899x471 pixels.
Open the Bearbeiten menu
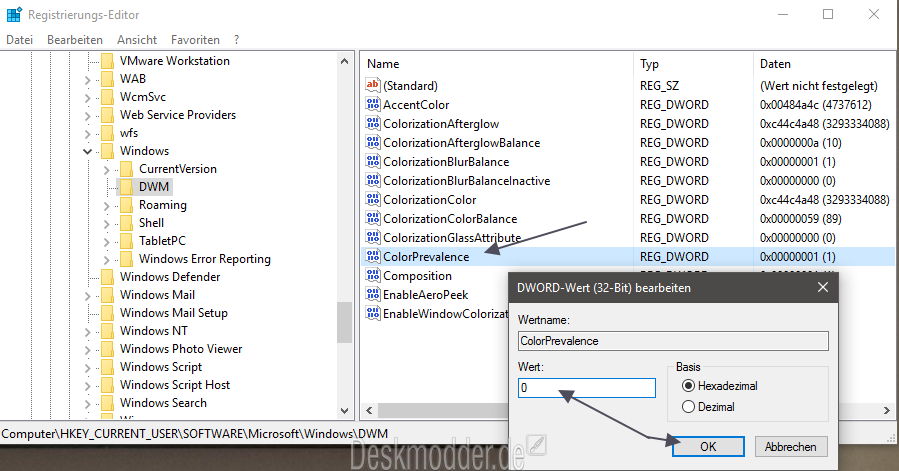coord(75,40)
